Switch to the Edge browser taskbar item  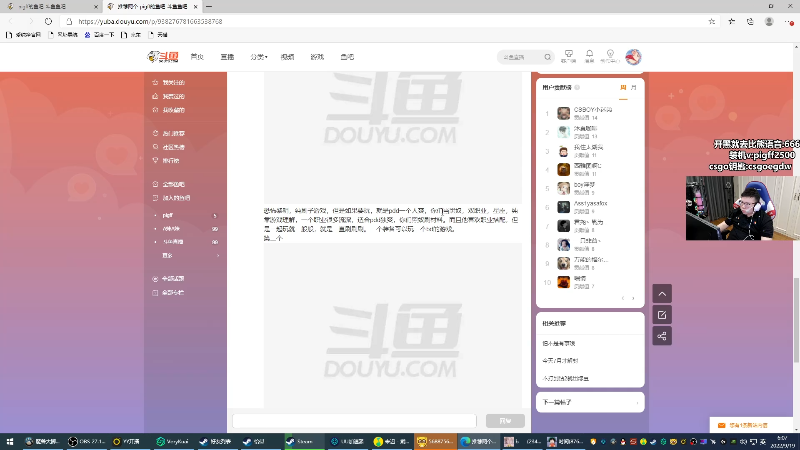click(478, 441)
